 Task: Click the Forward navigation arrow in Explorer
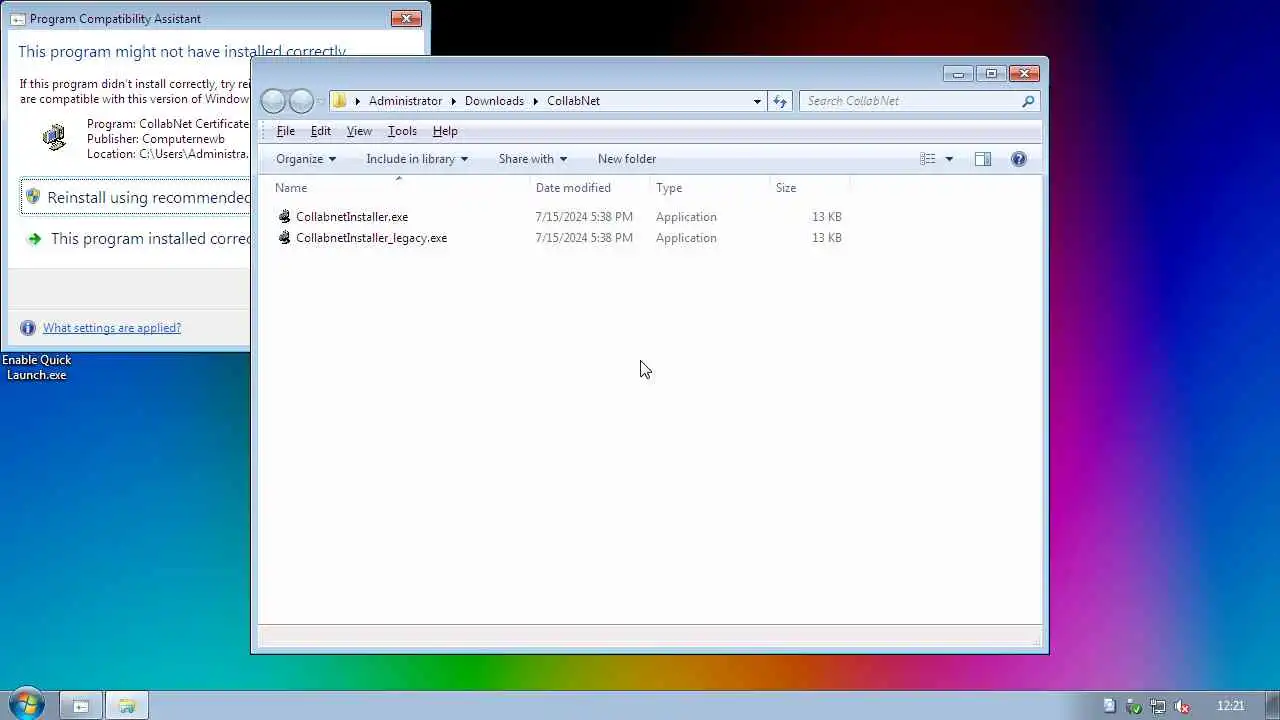click(301, 101)
